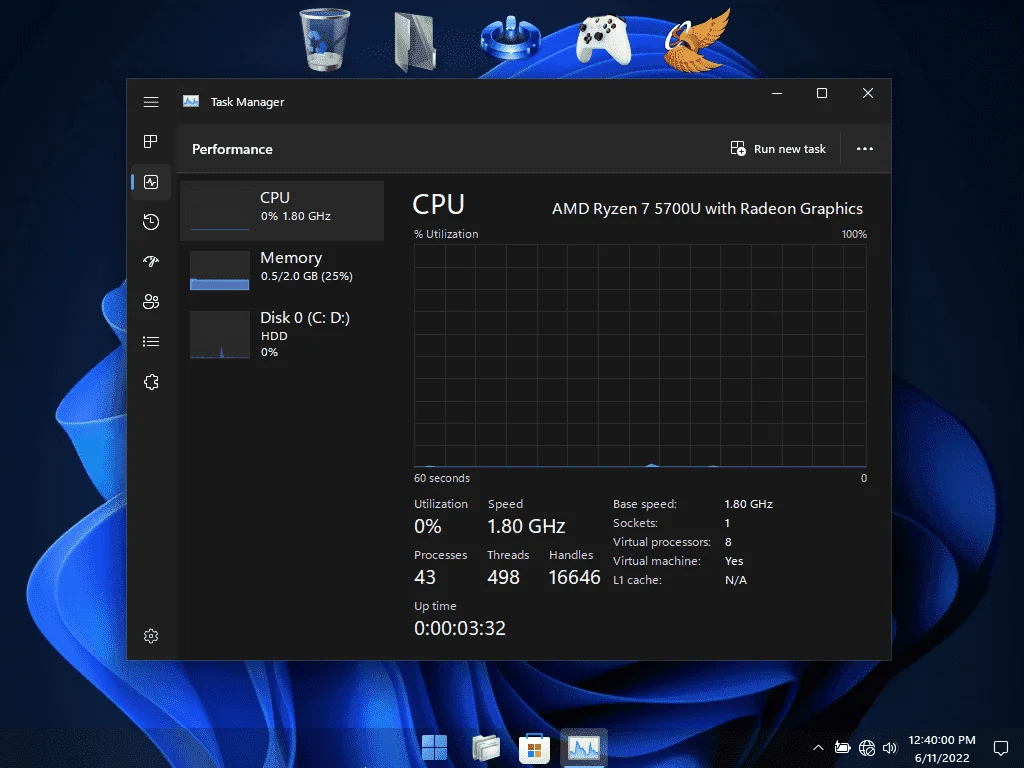Click the CPU mini graph thumbnail
This screenshot has width=1024, height=768.
(219, 210)
